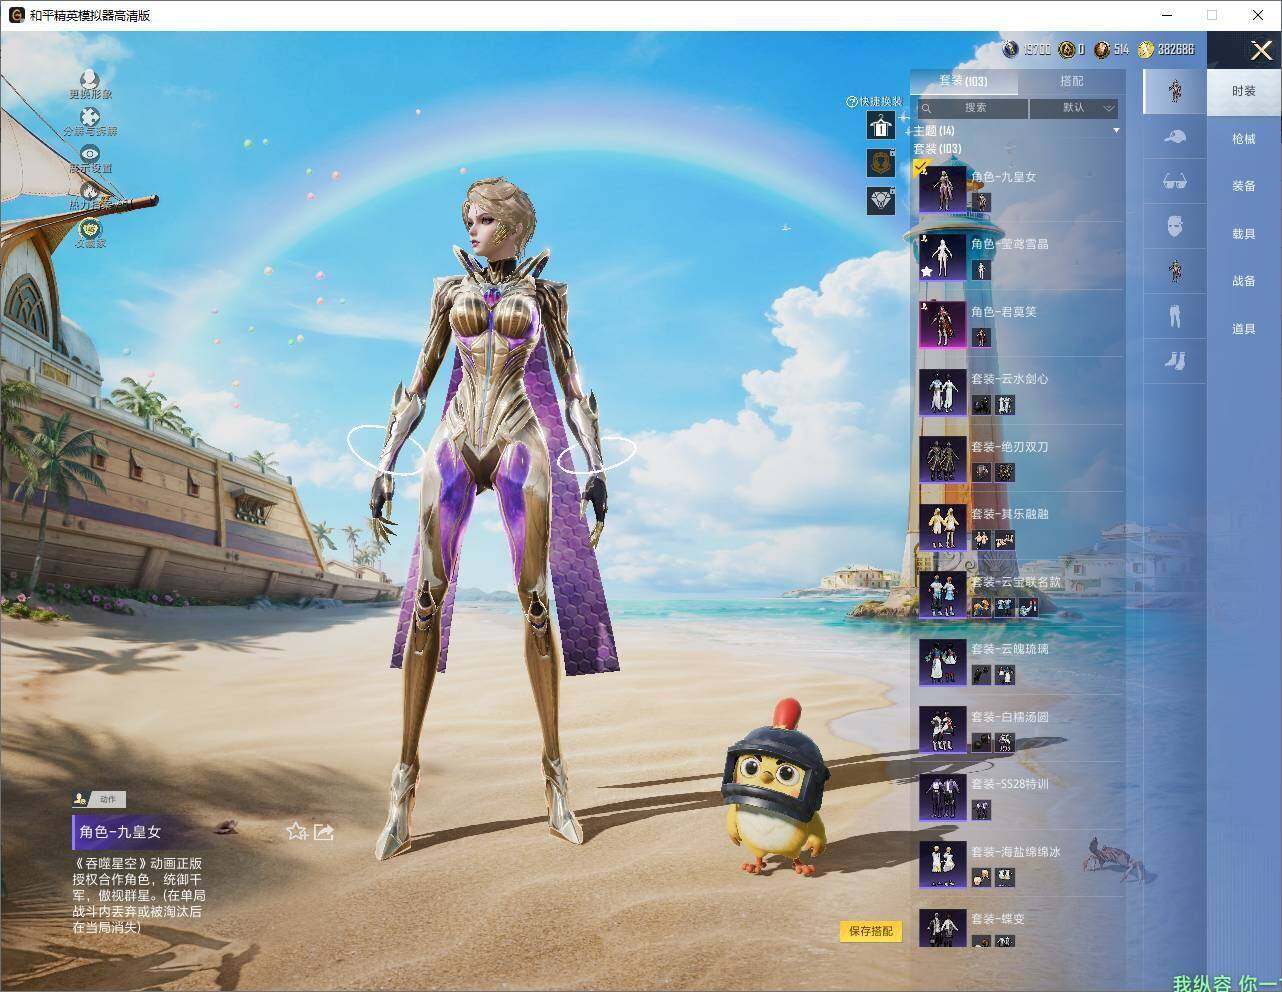Open the 枪械 firearms tab
This screenshot has width=1282, height=992.
click(1244, 139)
